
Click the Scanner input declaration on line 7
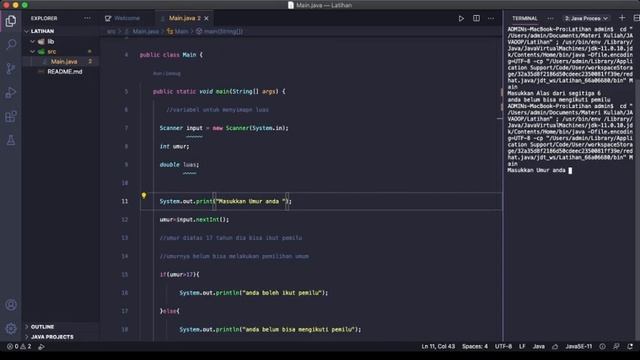coord(224,128)
